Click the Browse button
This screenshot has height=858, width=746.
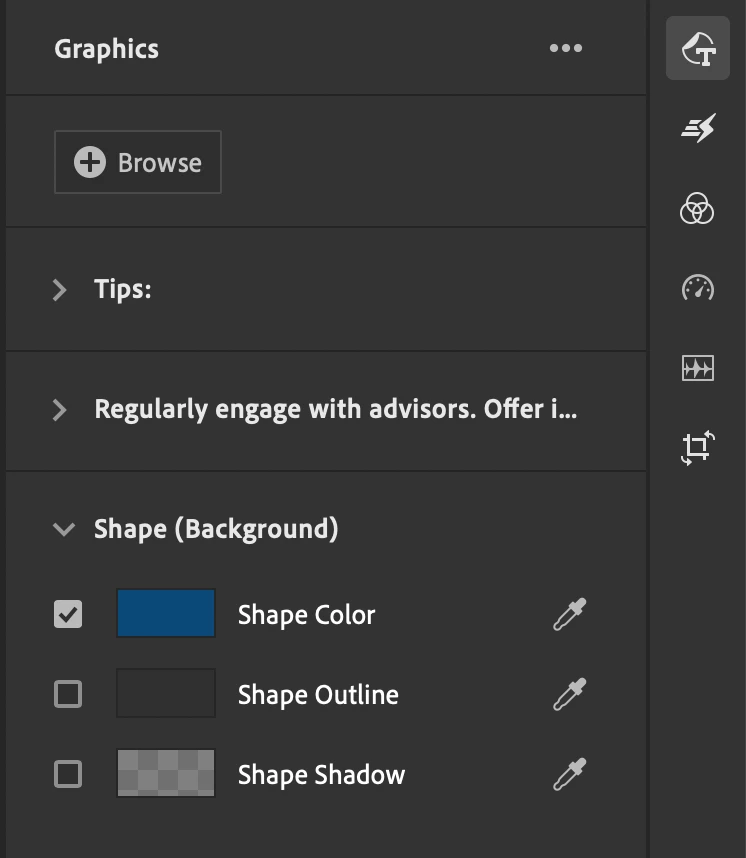click(138, 162)
